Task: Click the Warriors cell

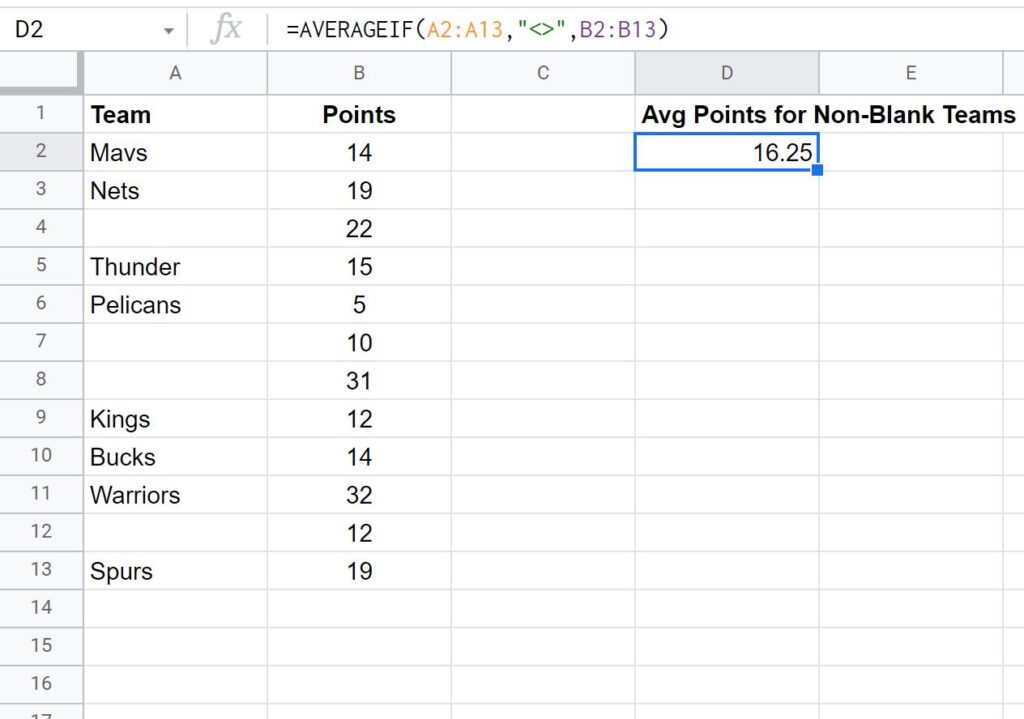Action: tap(176, 494)
